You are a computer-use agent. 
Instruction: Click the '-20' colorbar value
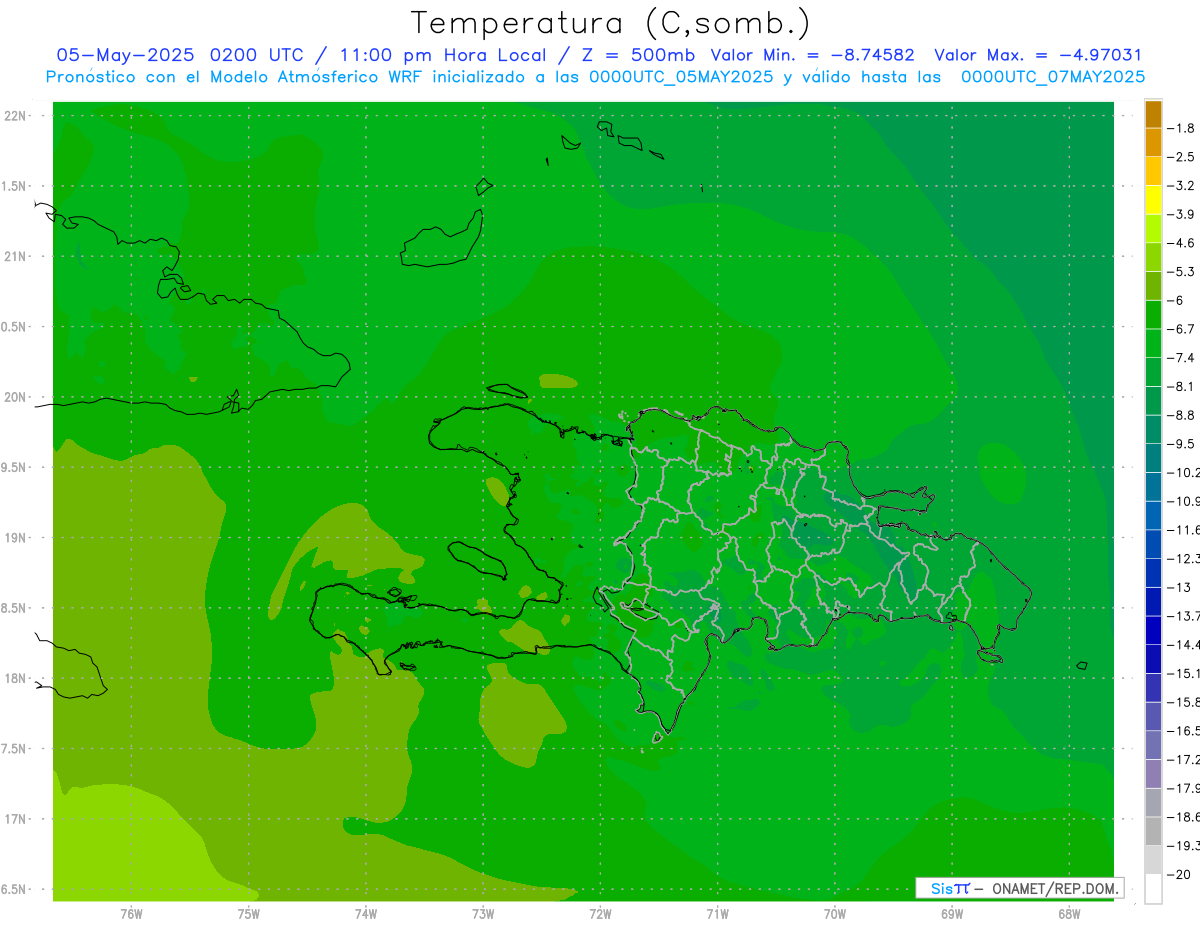point(1179,874)
